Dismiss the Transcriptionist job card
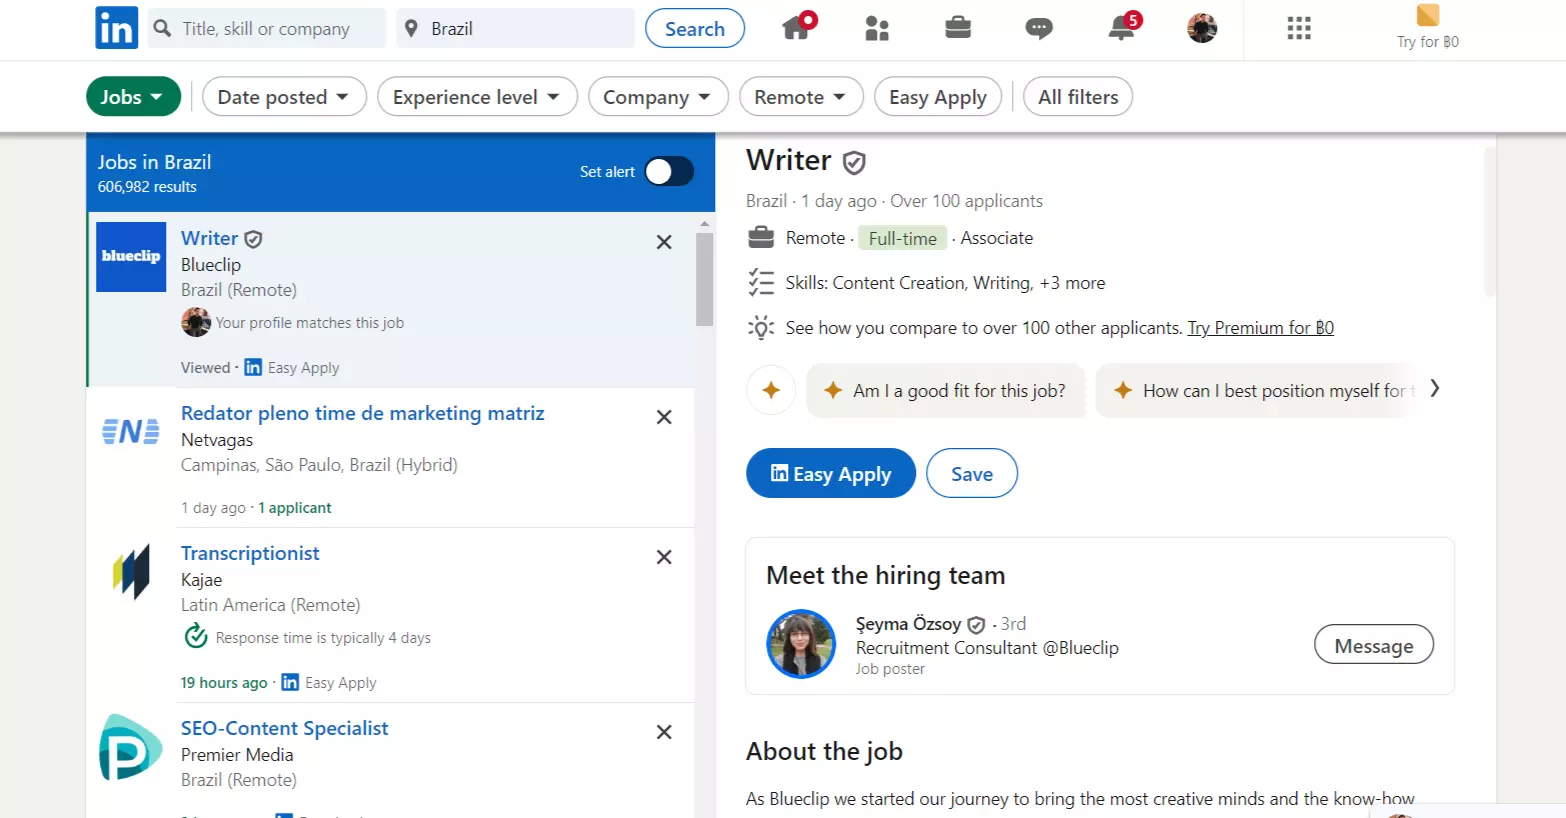 click(x=664, y=557)
